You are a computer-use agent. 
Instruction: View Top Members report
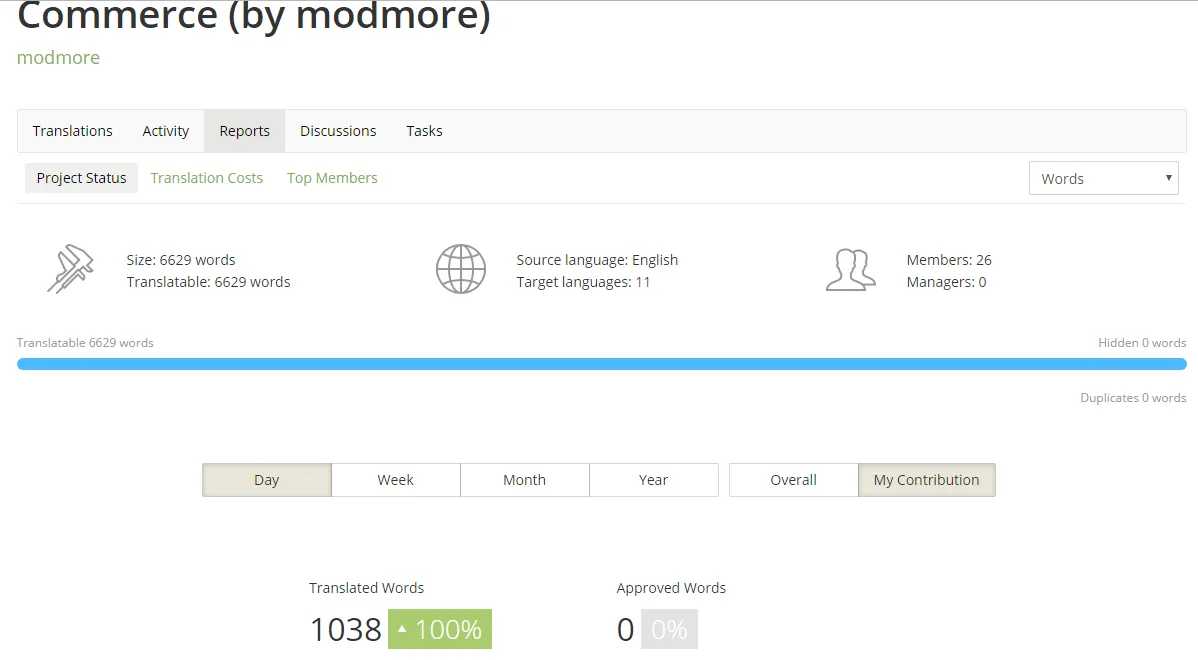coord(332,178)
